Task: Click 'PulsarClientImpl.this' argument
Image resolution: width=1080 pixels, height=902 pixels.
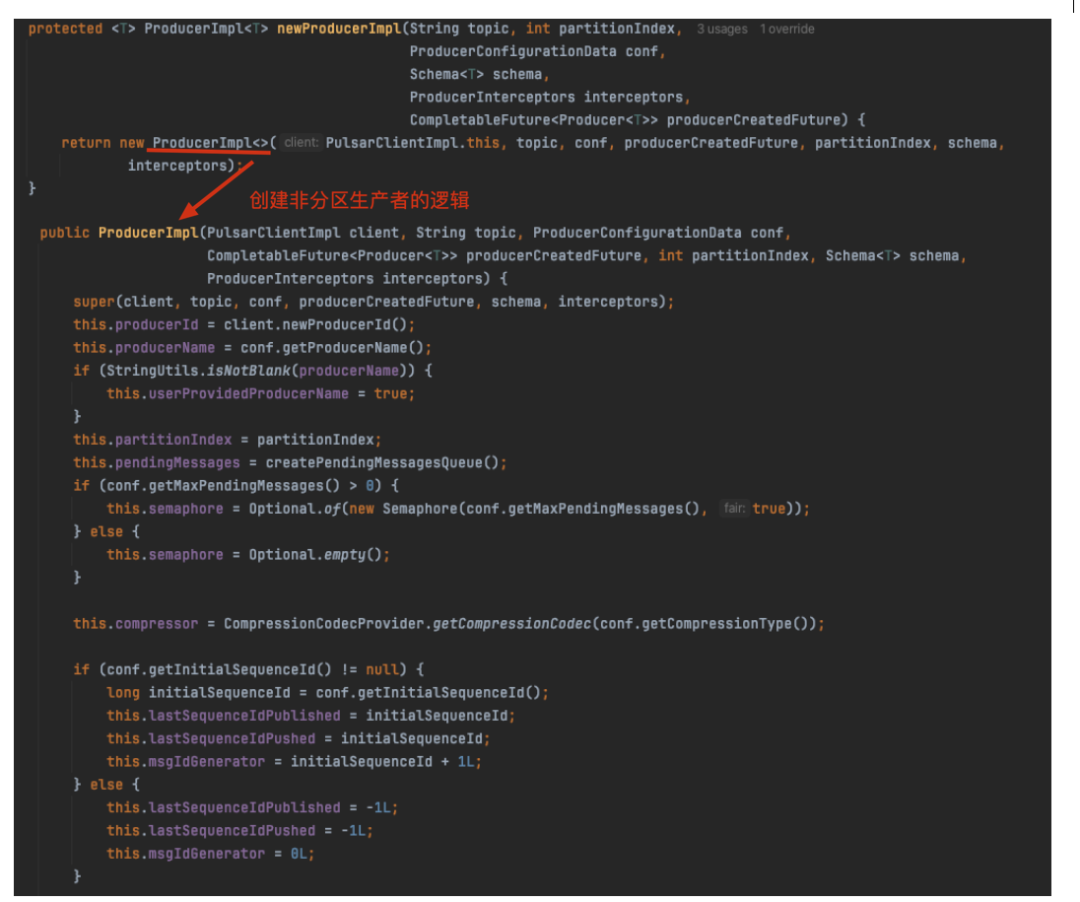Action: click(x=412, y=143)
